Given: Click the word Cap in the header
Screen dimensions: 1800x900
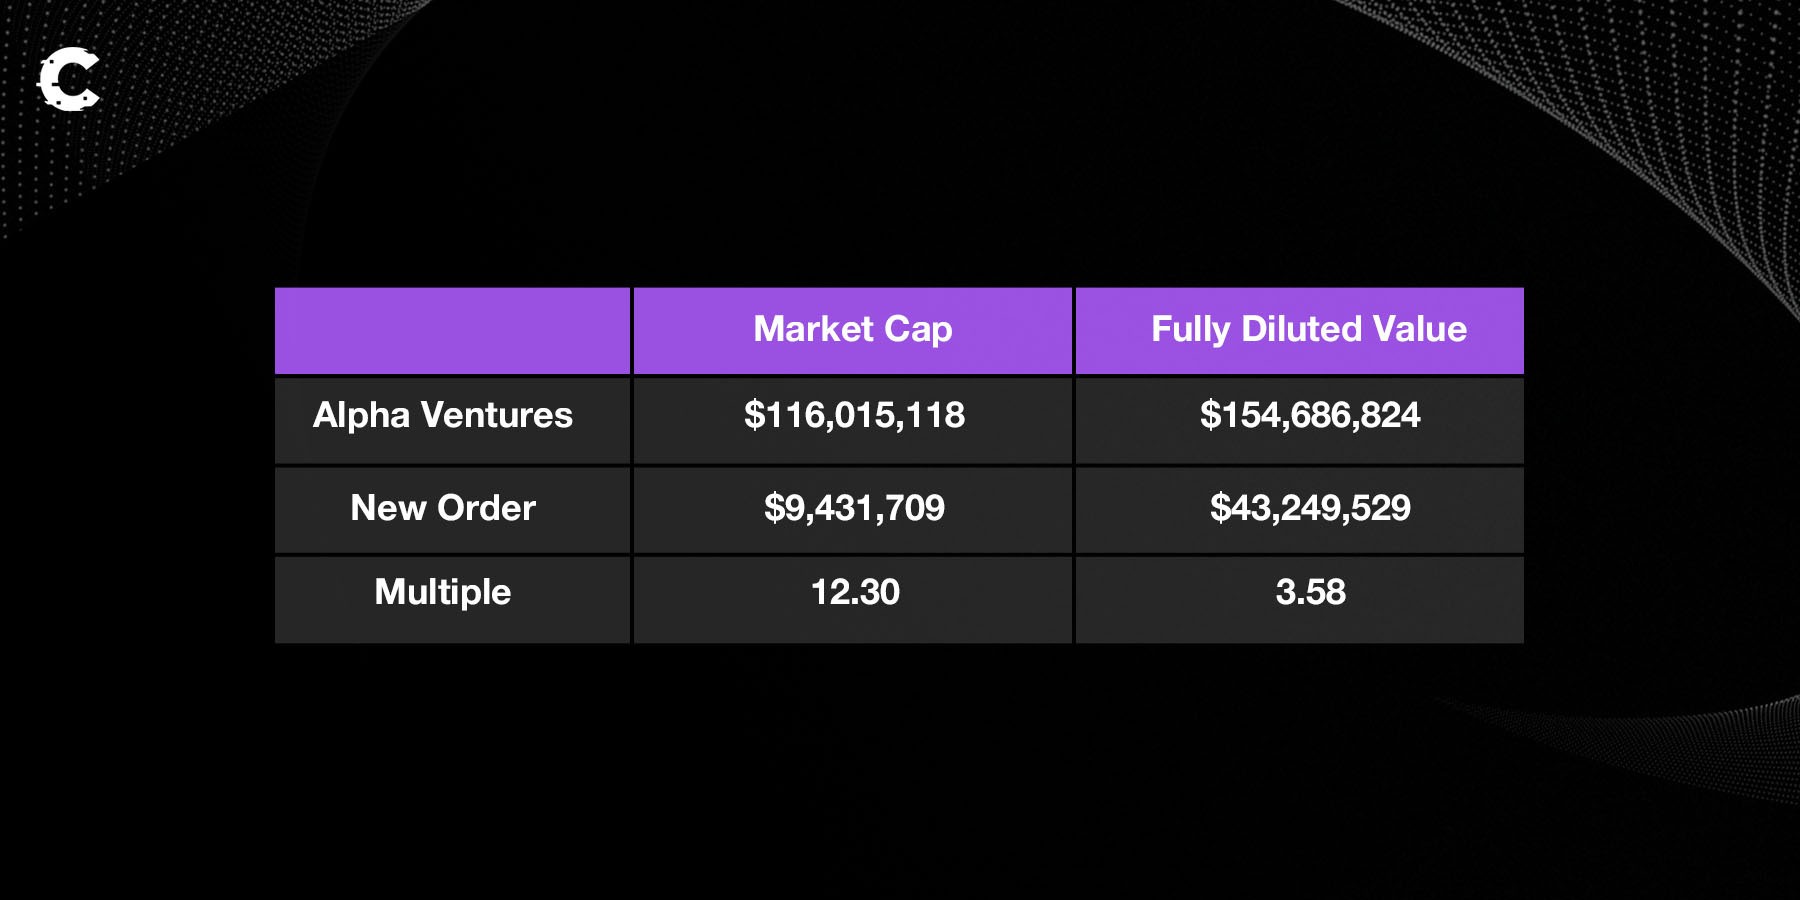Looking at the screenshot, I should (918, 330).
